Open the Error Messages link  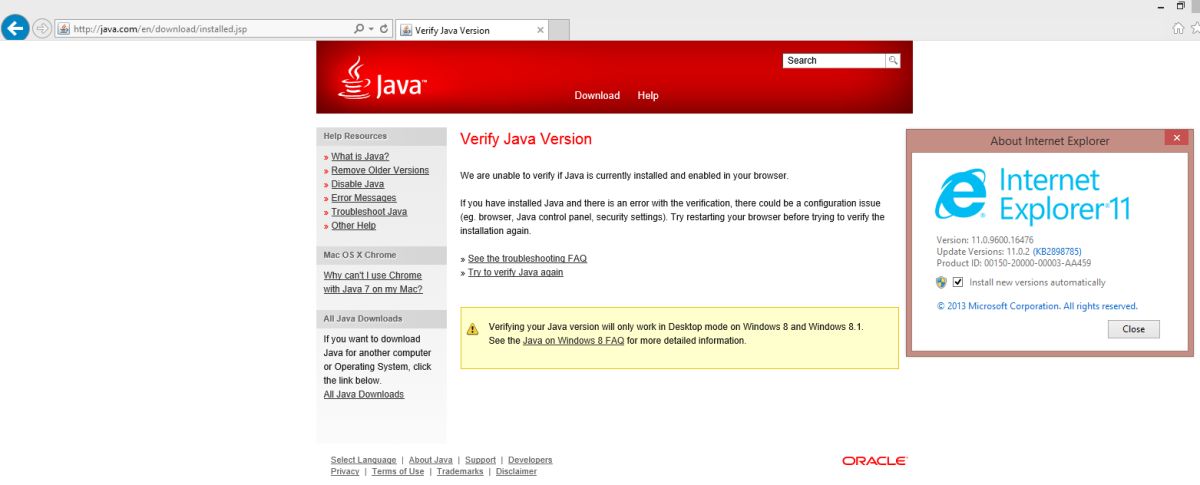point(364,198)
